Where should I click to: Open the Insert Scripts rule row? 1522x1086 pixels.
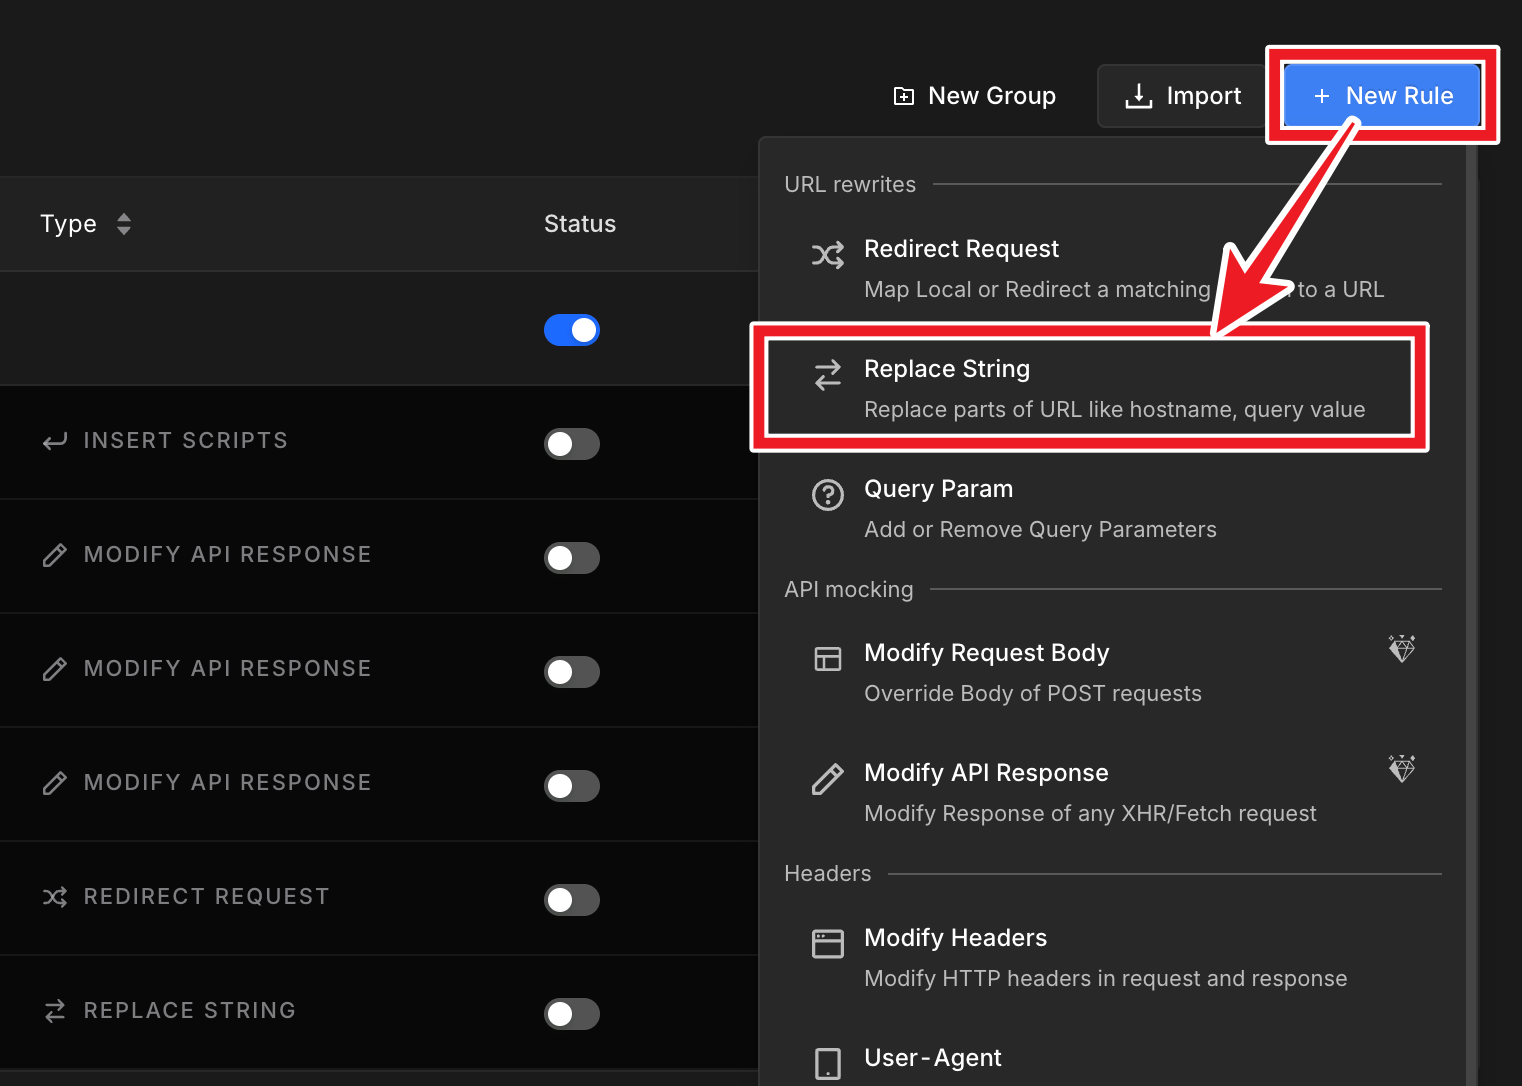pos(186,441)
